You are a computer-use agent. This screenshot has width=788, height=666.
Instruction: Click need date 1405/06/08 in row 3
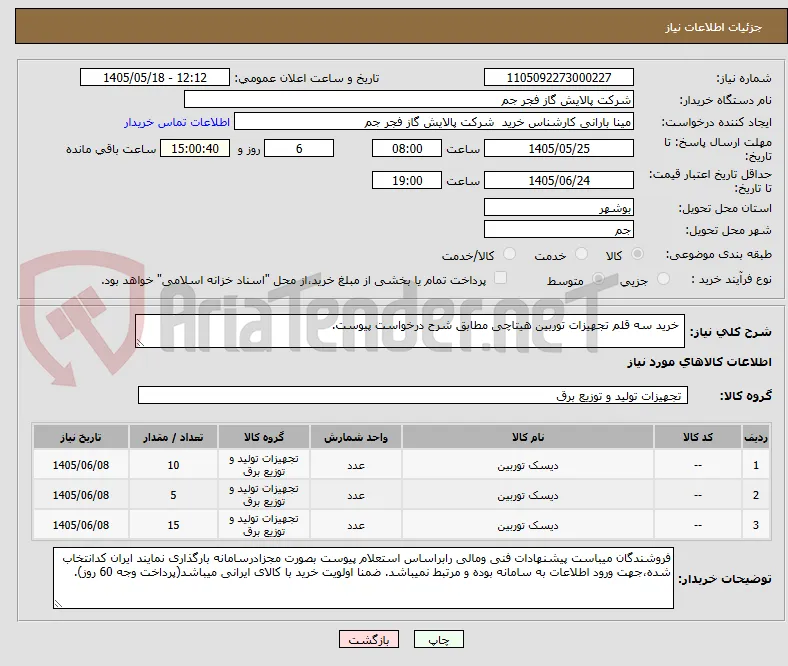(81, 525)
